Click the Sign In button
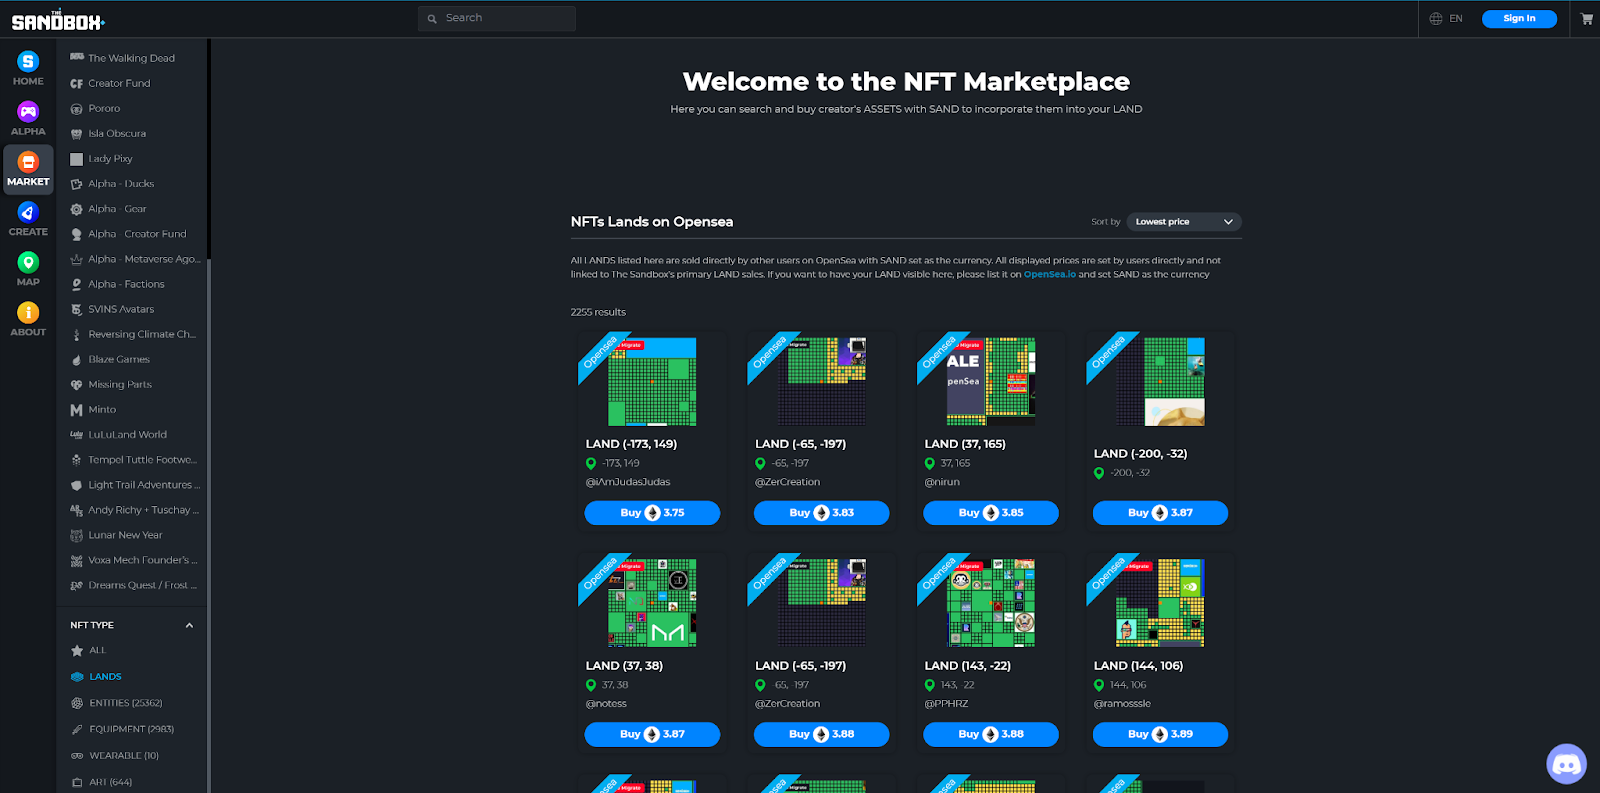 pyautogui.click(x=1519, y=19)
